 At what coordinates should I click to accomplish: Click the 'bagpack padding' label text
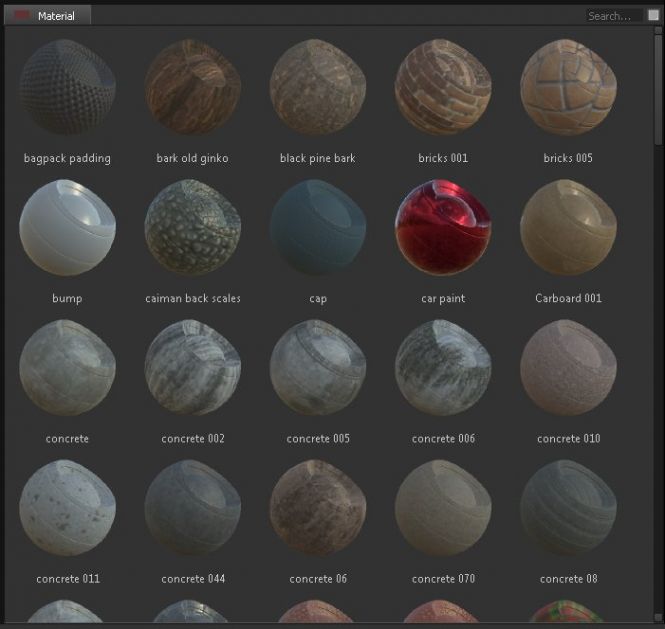tap(67, 159)
